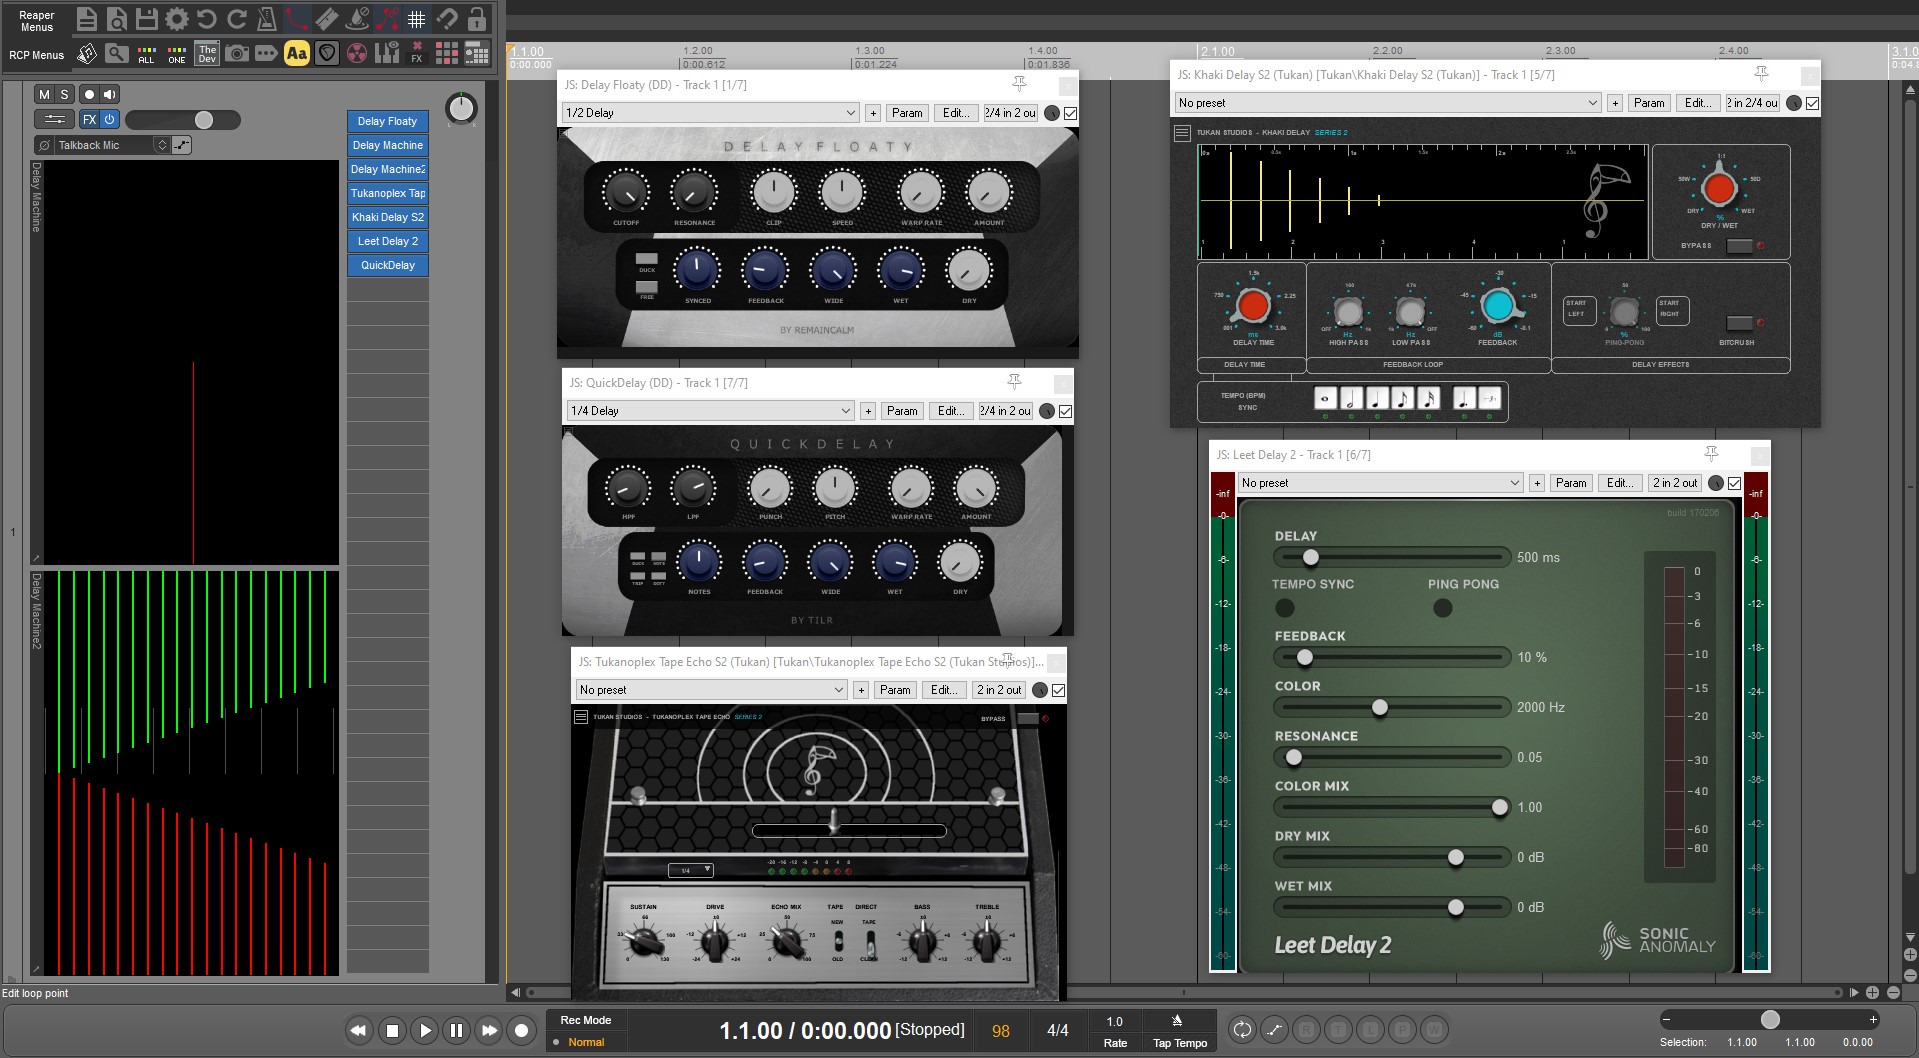Arm the track record button
Screen dimensions: 1919x1058
[89, 94]
